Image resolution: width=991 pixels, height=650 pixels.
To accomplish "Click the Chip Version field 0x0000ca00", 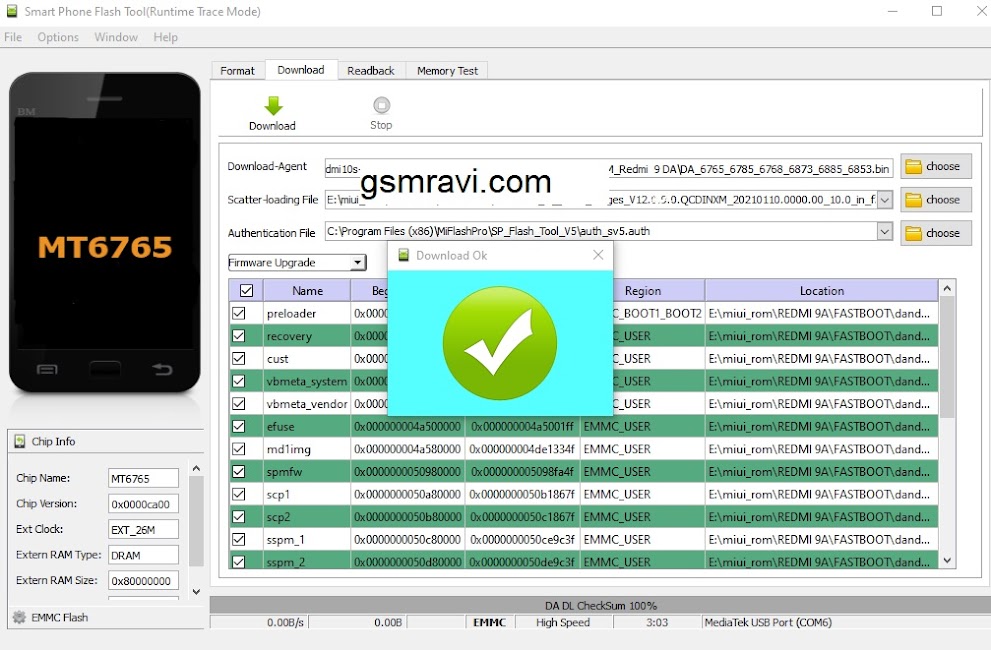I will (x=143, y=504).
